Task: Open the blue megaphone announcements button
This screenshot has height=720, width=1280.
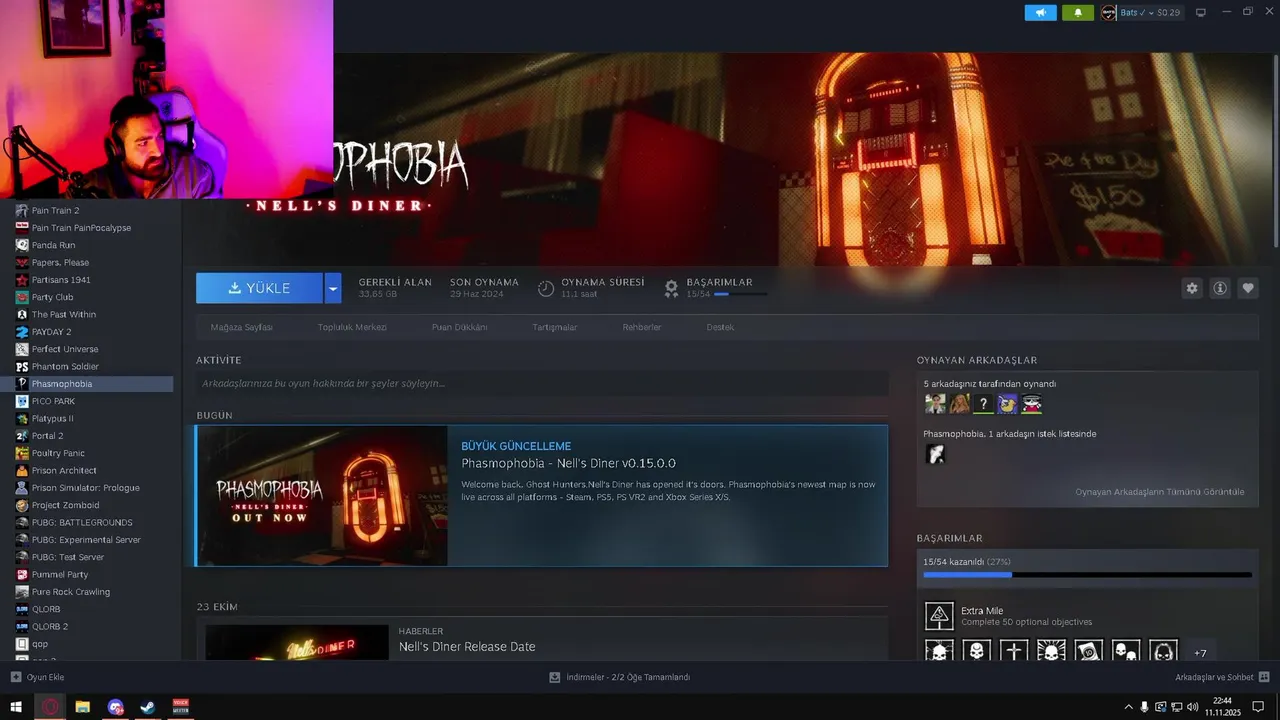Action: coord(1040,13)
